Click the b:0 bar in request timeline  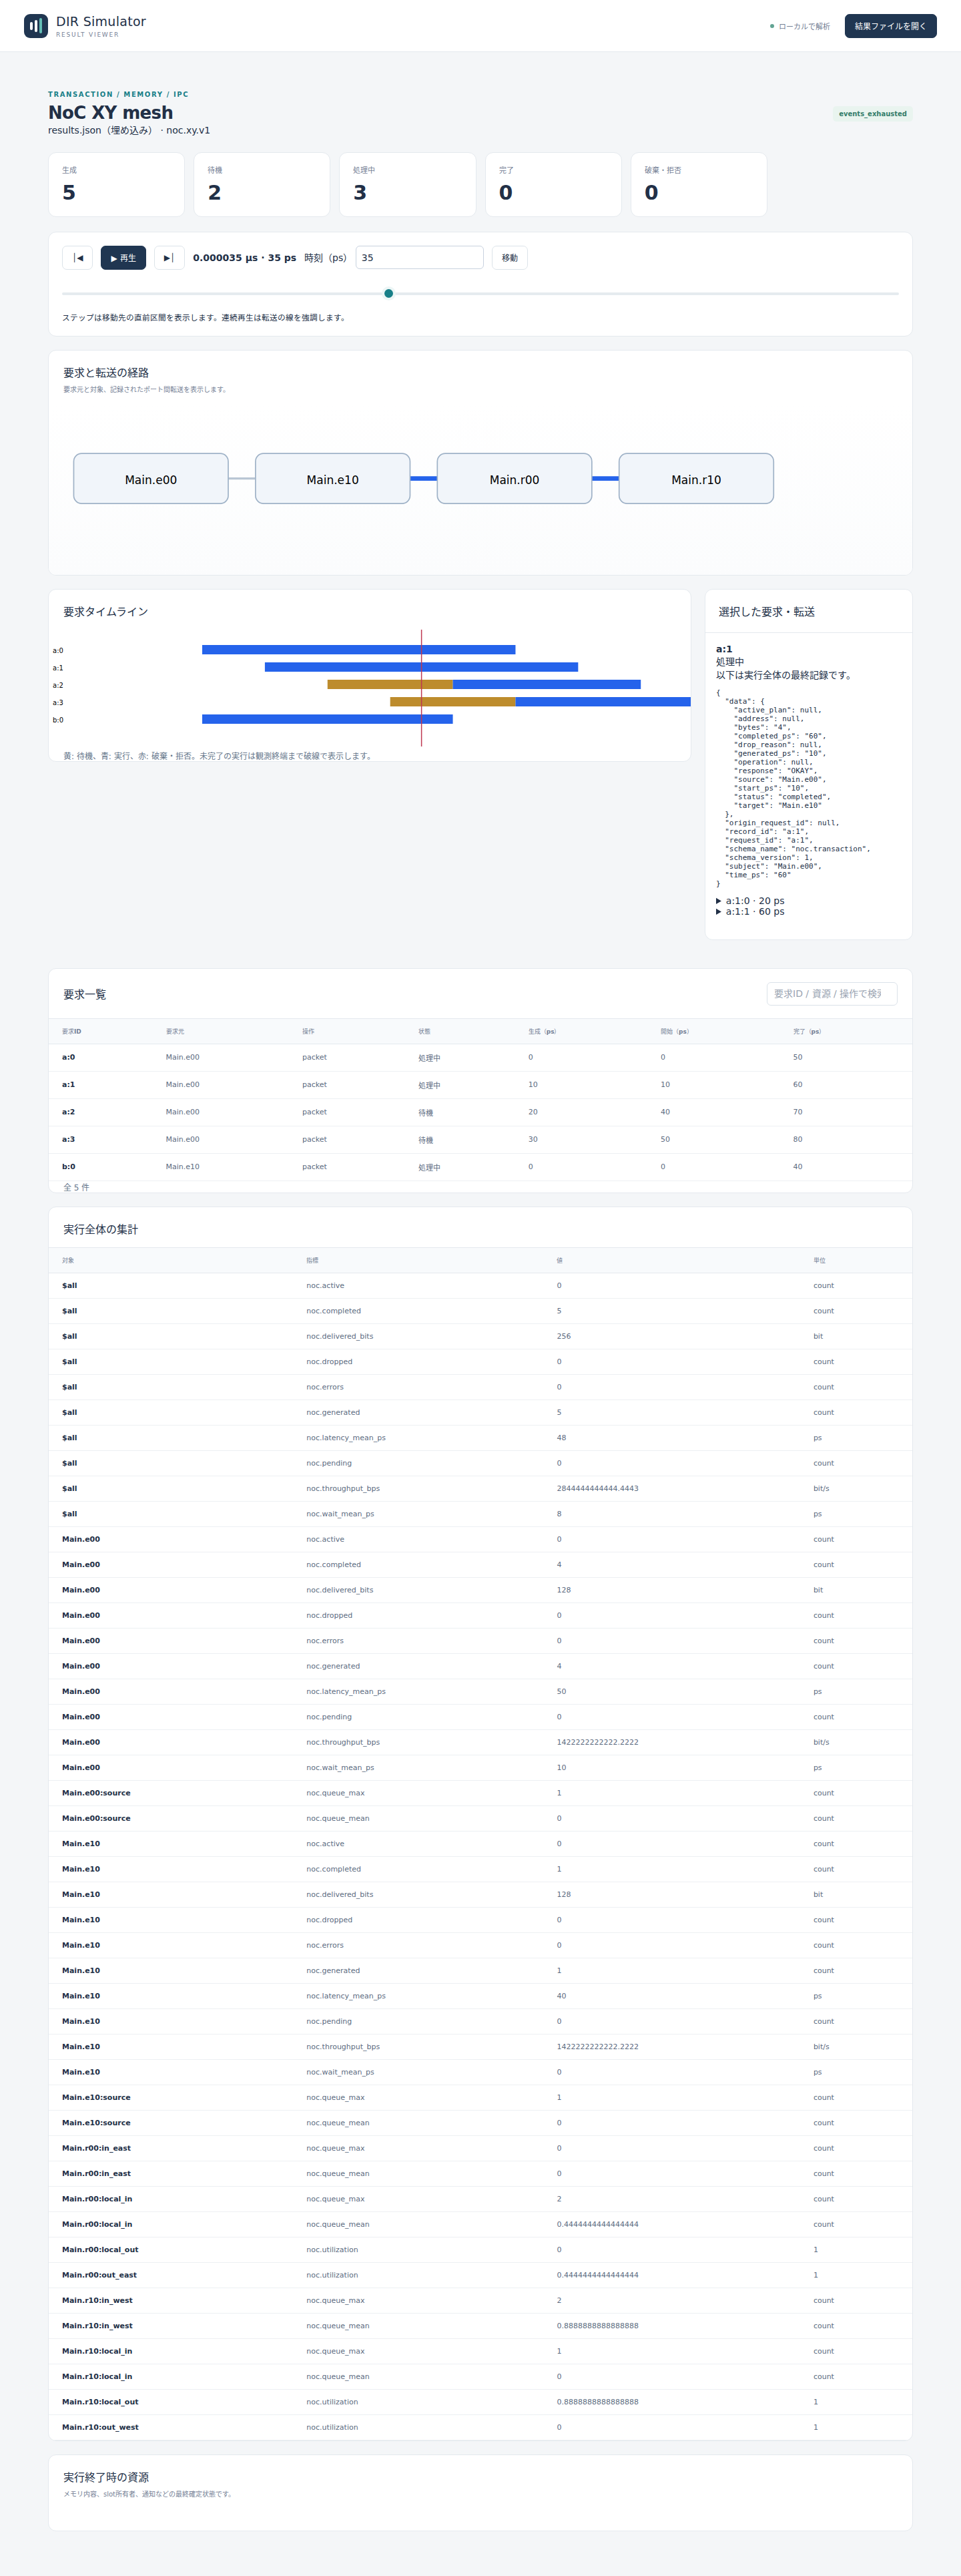pyautogui.click(x=327, y=719)
